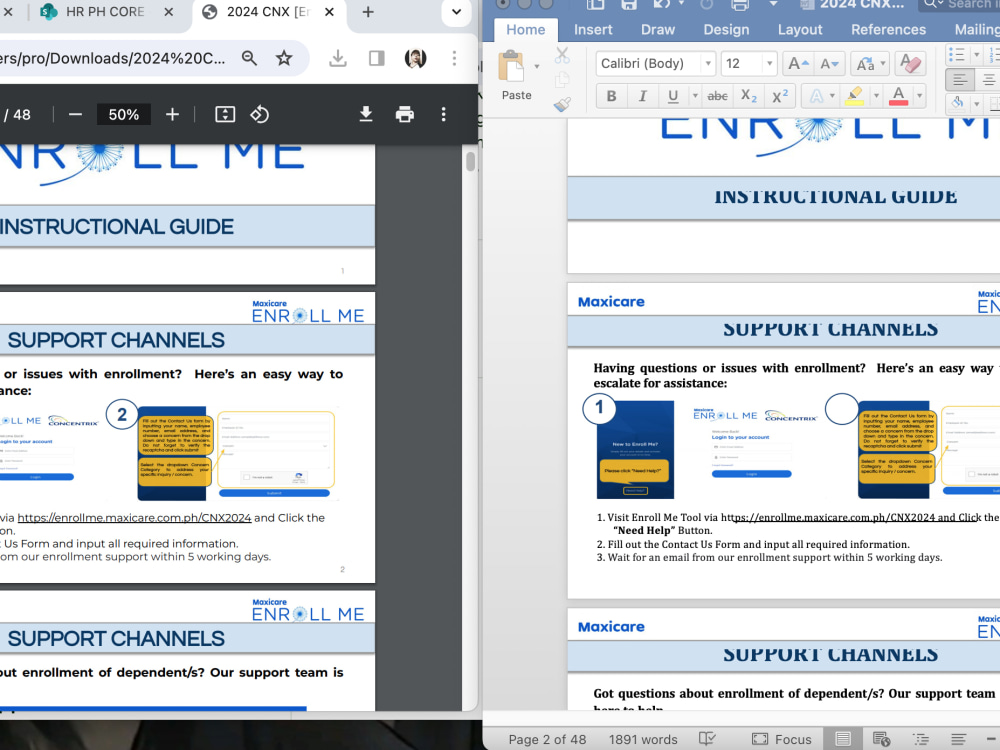1000x750 pixels.
Task: Toggle strikethrough formatting
Action: 717,96
